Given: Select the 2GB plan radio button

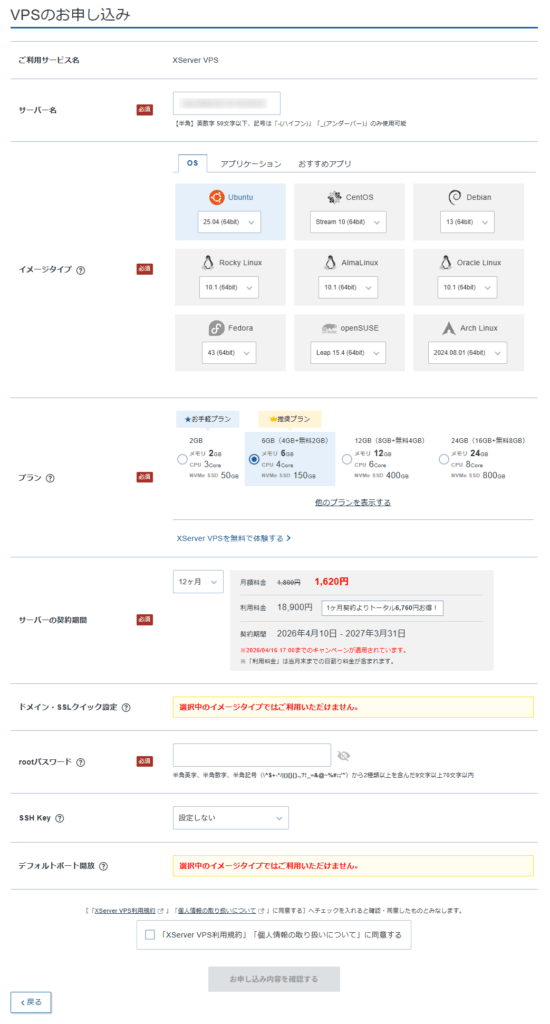Looking at the screenshot, I should coord(182,460).
